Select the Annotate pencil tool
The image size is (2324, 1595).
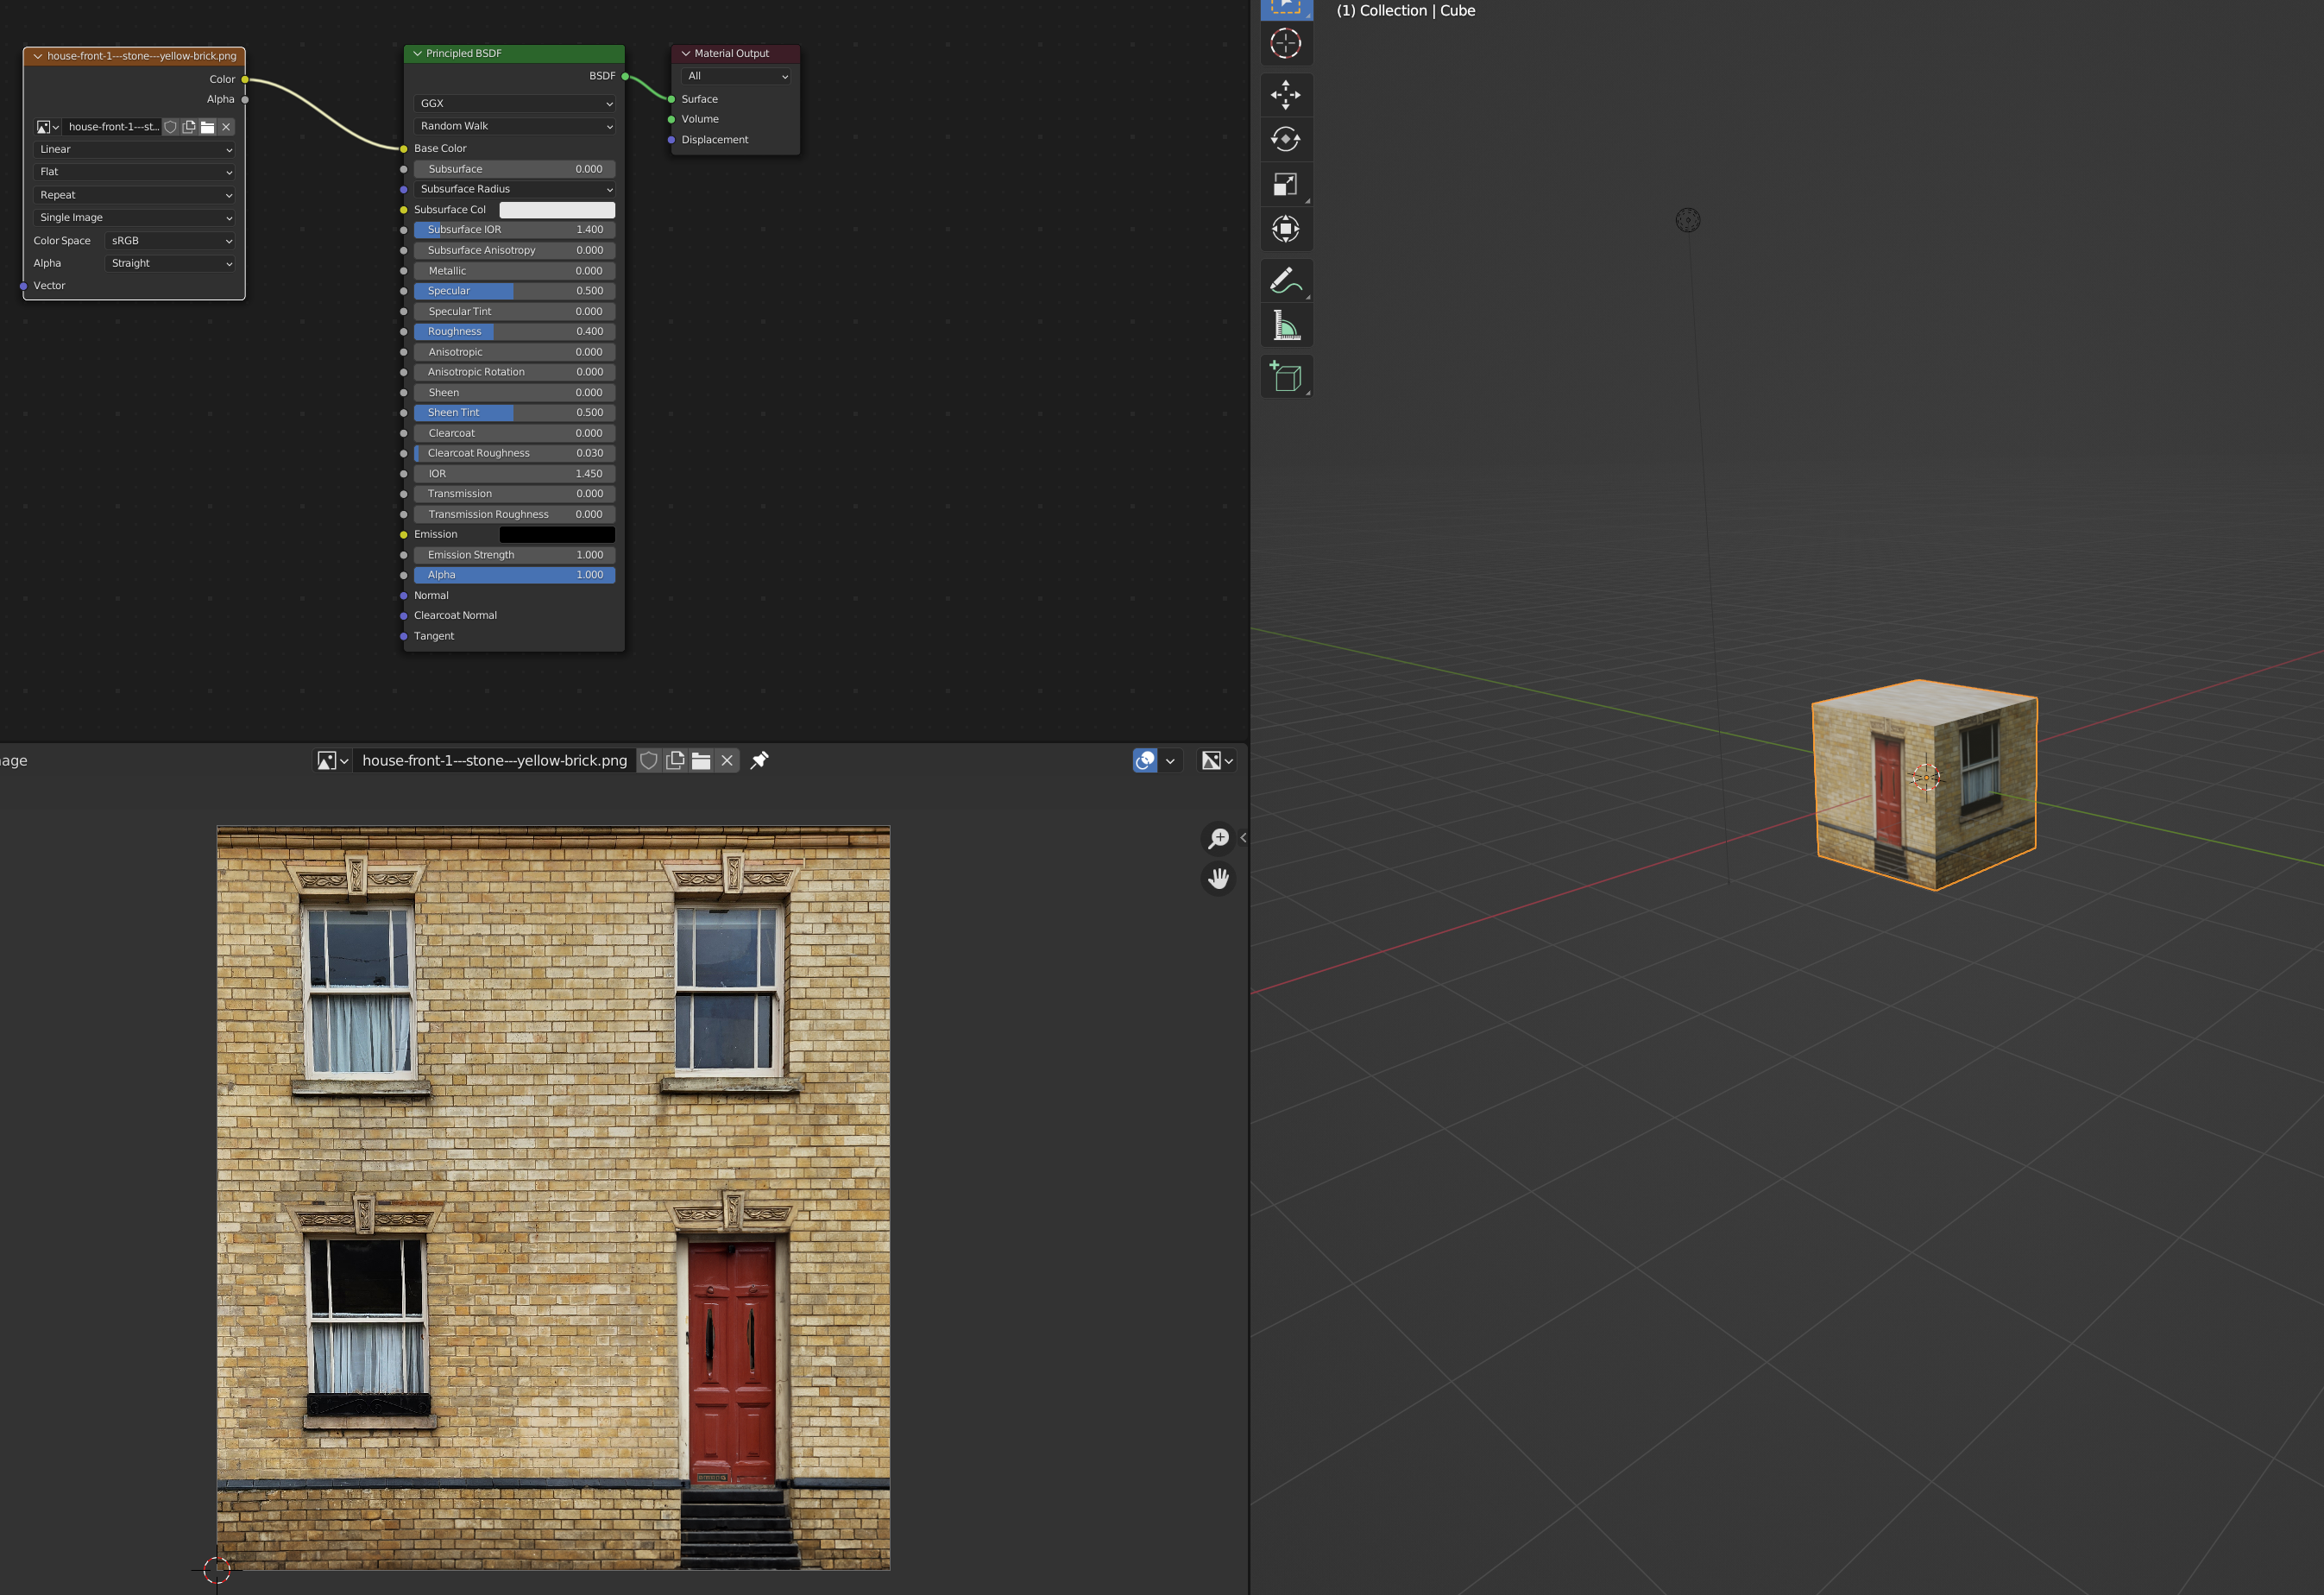(1285, 281)
